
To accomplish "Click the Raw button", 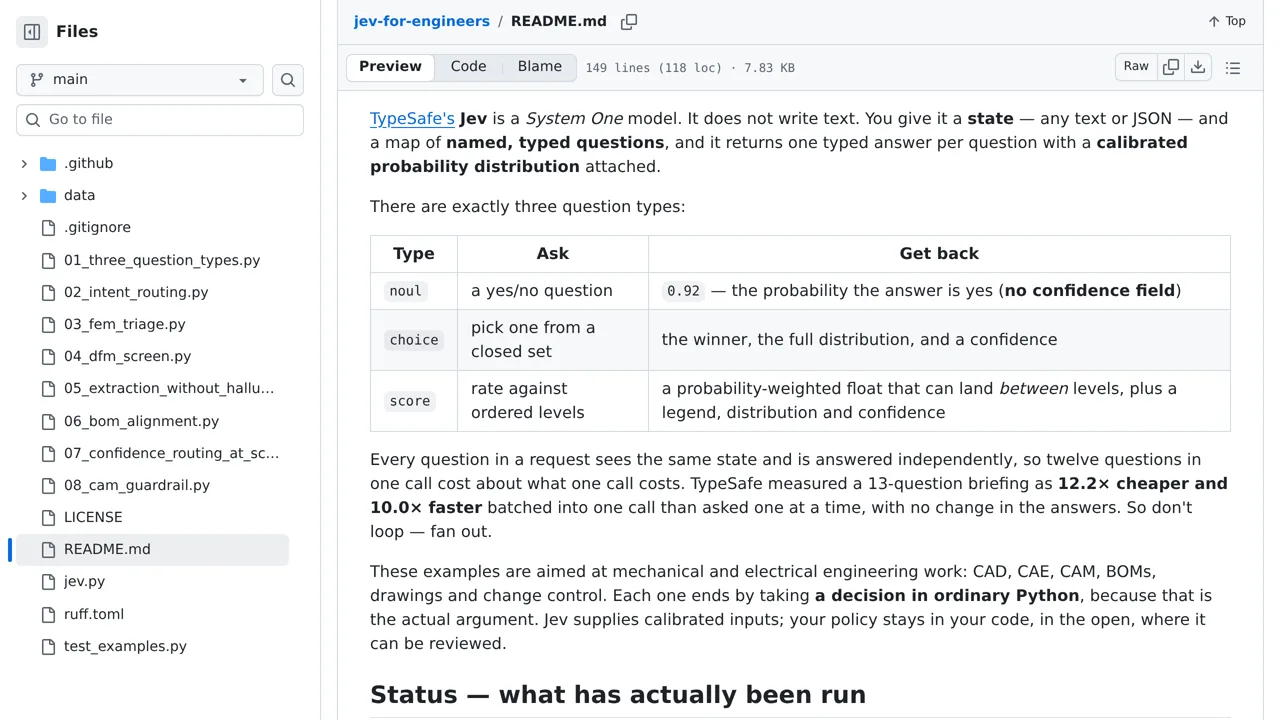I will click(x=1136, y=67).
